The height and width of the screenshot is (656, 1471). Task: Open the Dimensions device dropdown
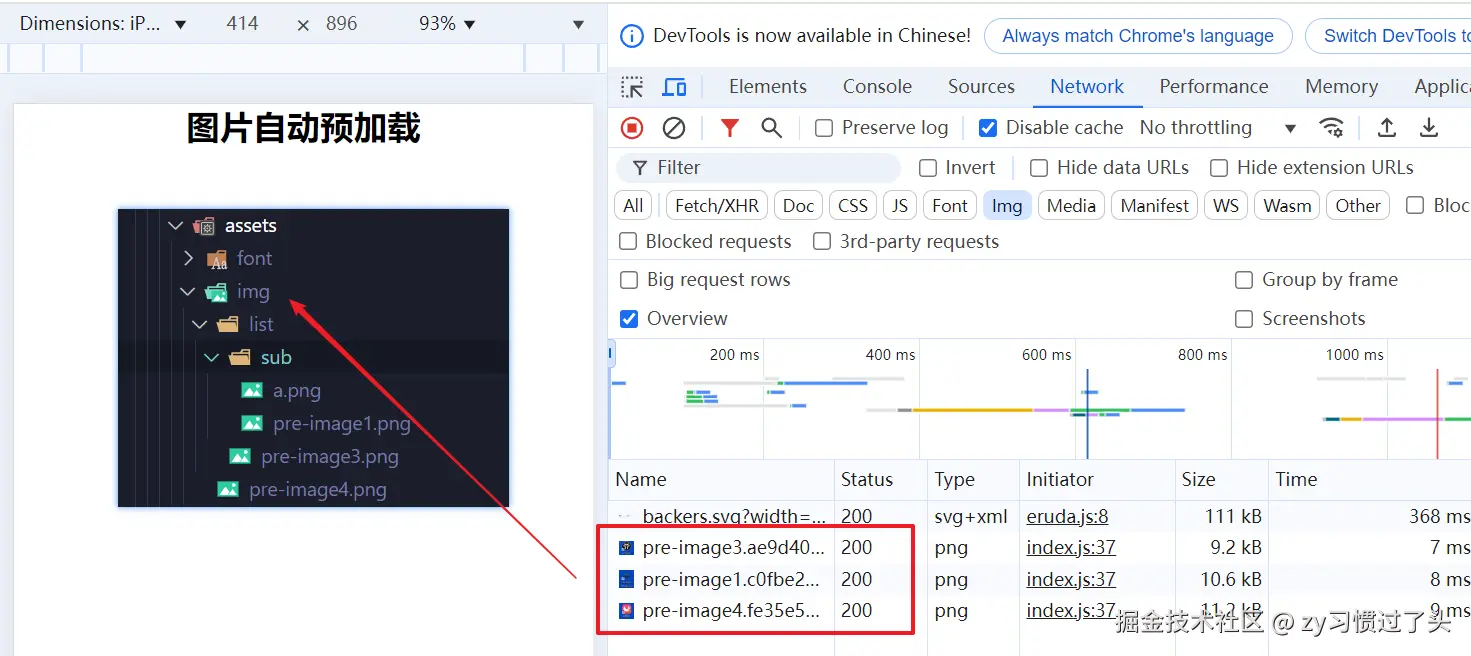(x=103, y=24)
